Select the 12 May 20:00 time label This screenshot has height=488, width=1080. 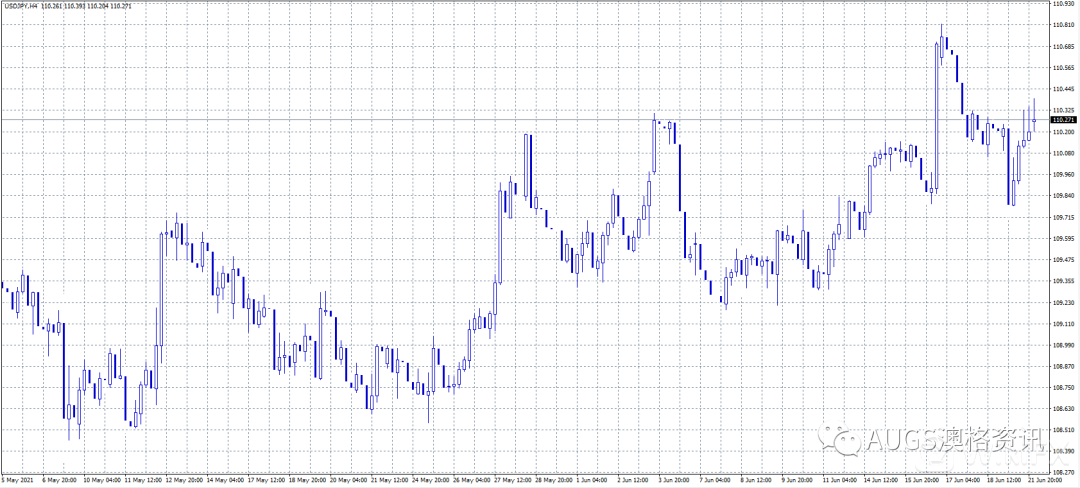(x=184, y=480)
